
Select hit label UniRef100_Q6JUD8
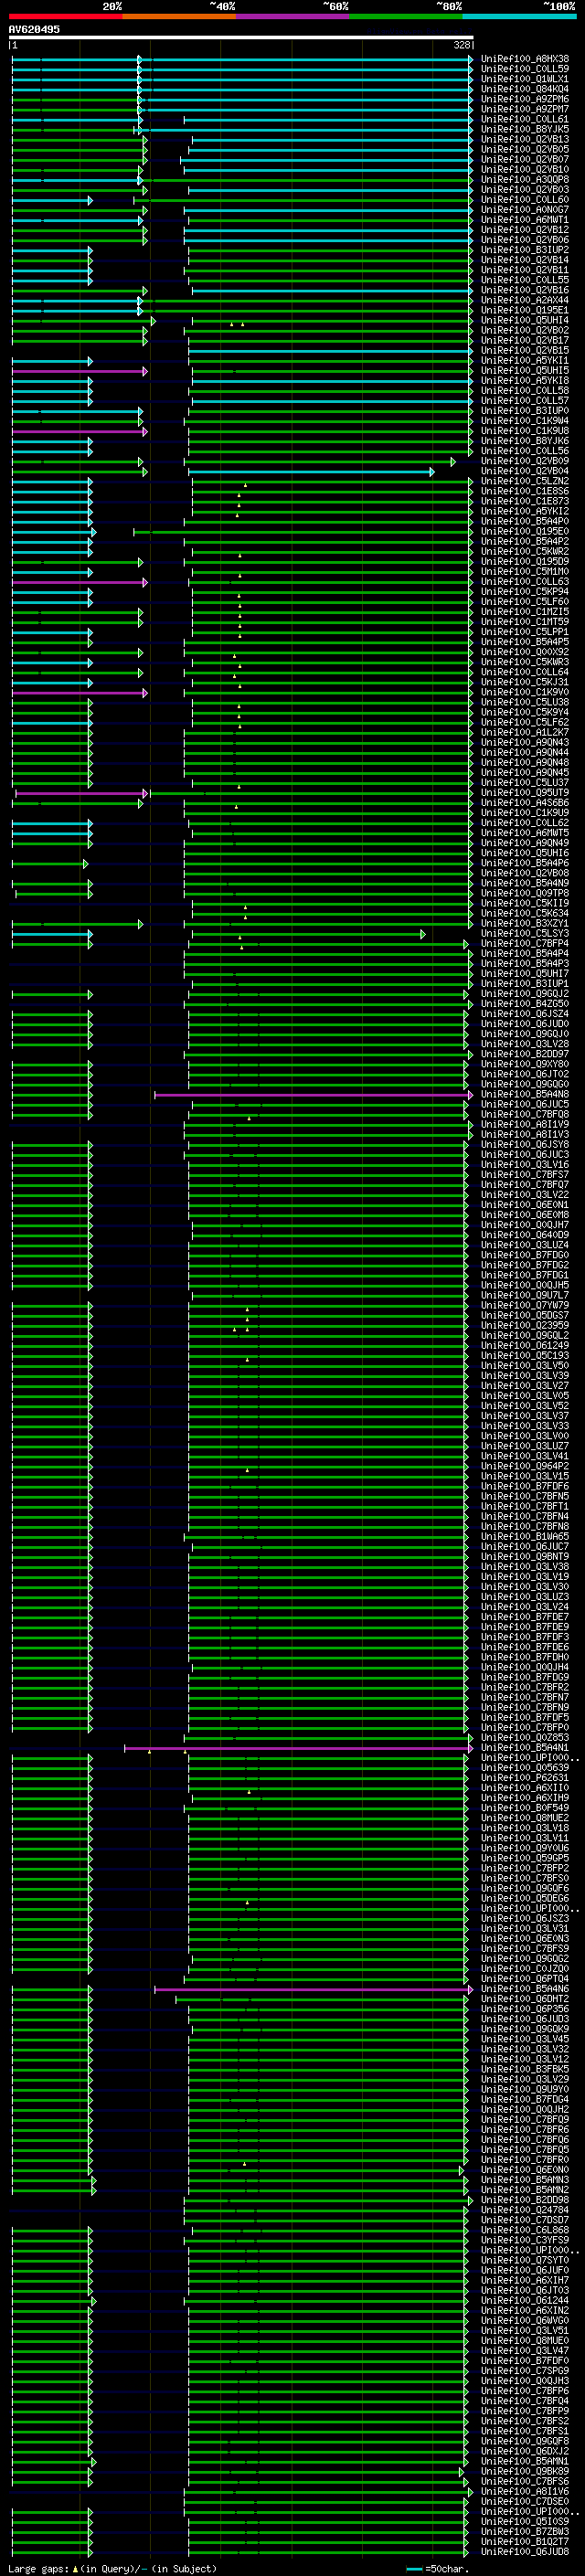(x=525, y=2552)
